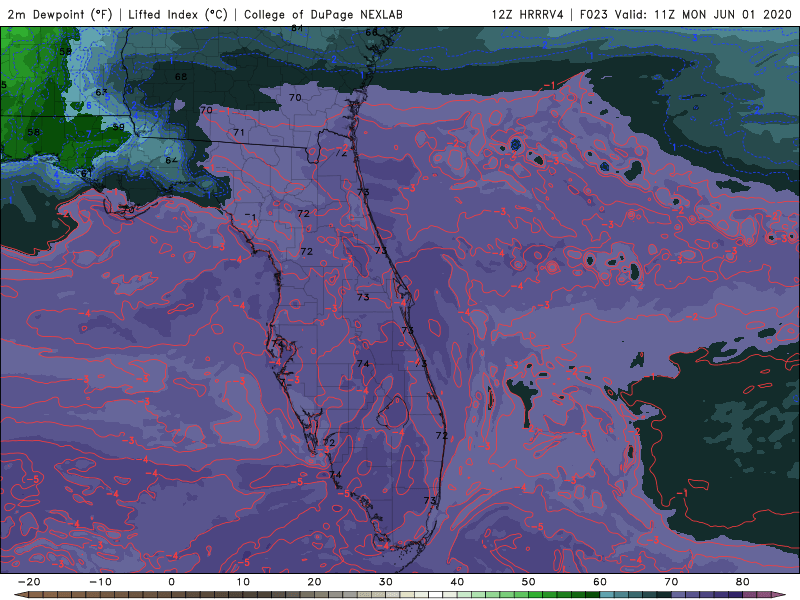
Task: Click the 10 tick label on the colorbar
Action: pyautogui.click(x=243, y=582)
